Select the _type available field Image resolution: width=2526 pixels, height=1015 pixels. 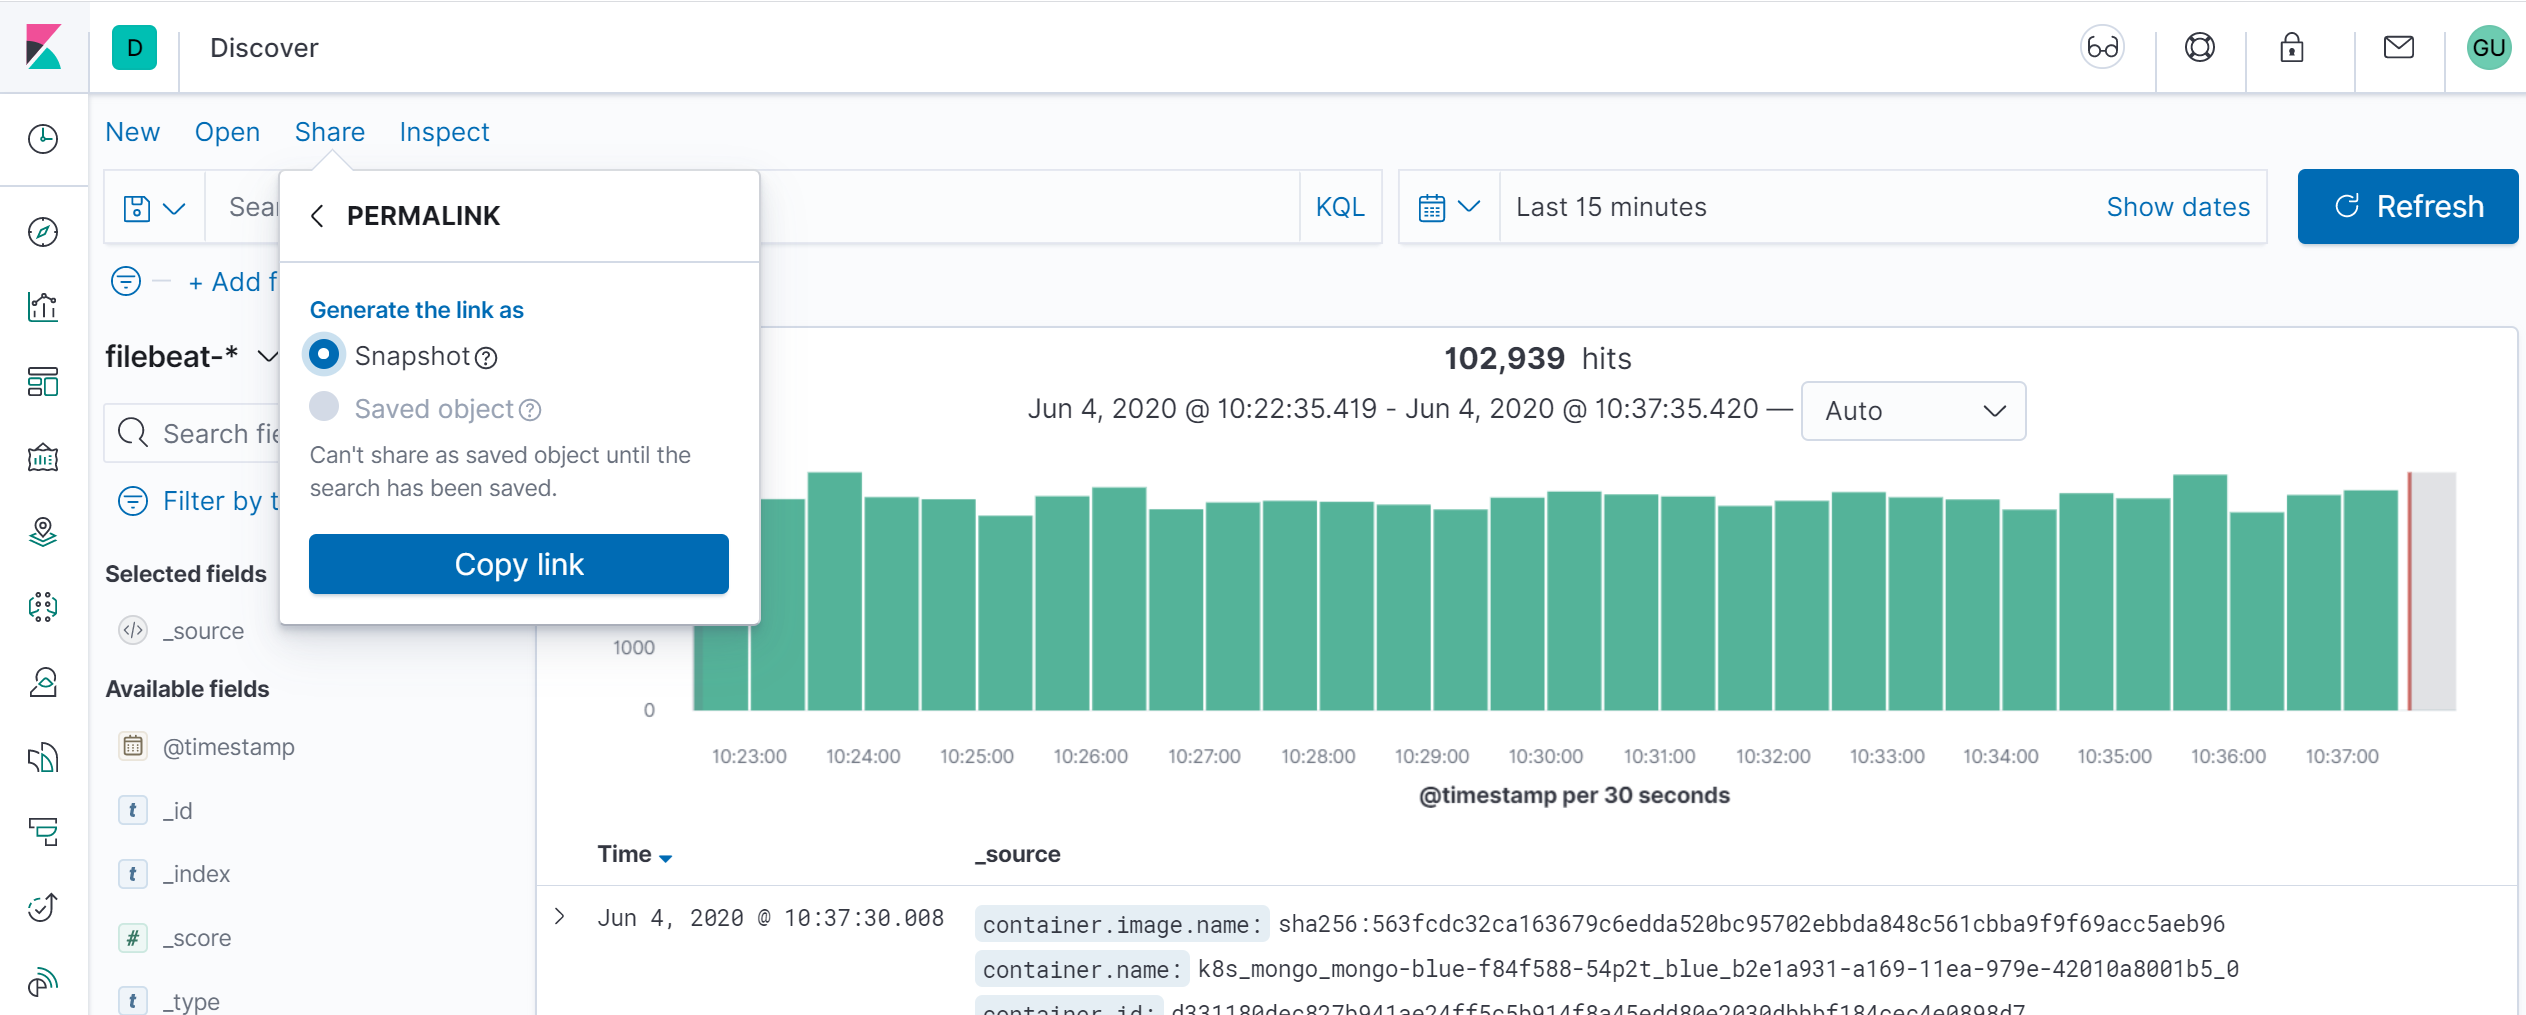(192, 1000)
